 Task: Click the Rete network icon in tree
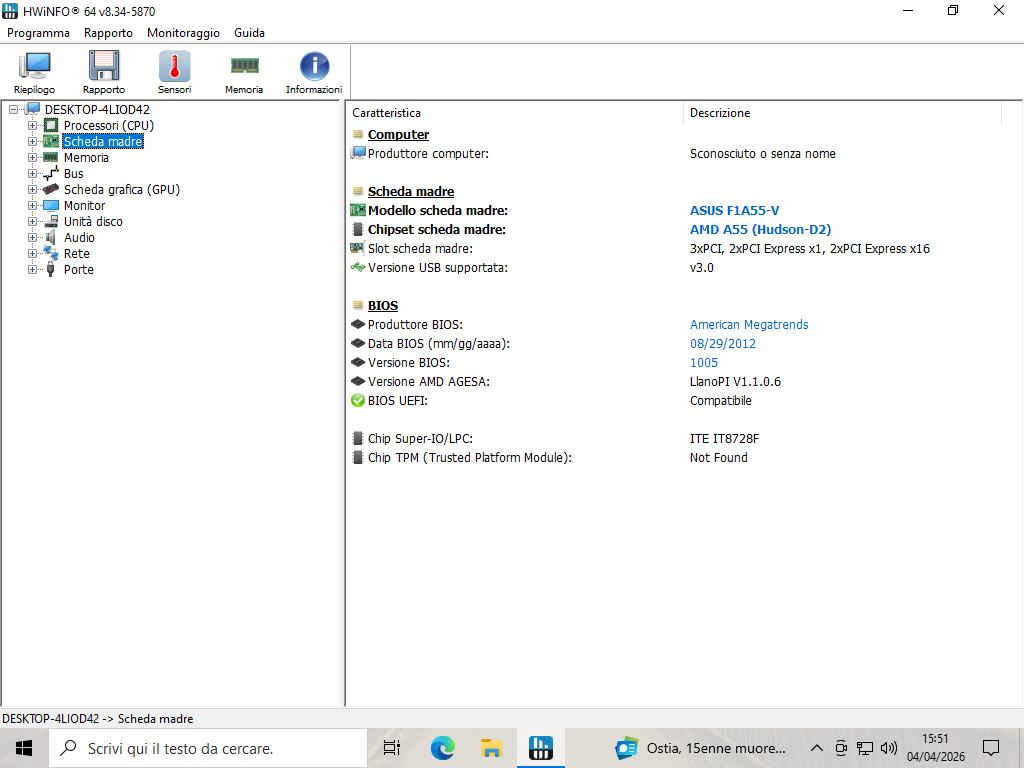tap(51, 253)
